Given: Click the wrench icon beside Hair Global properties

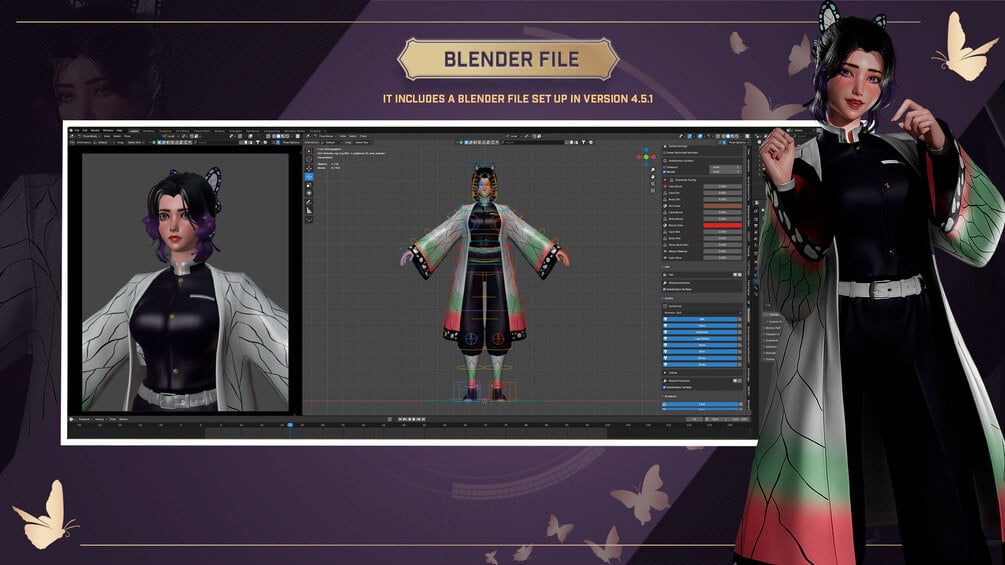Looking at the screenshot, I should click(665, 282).
